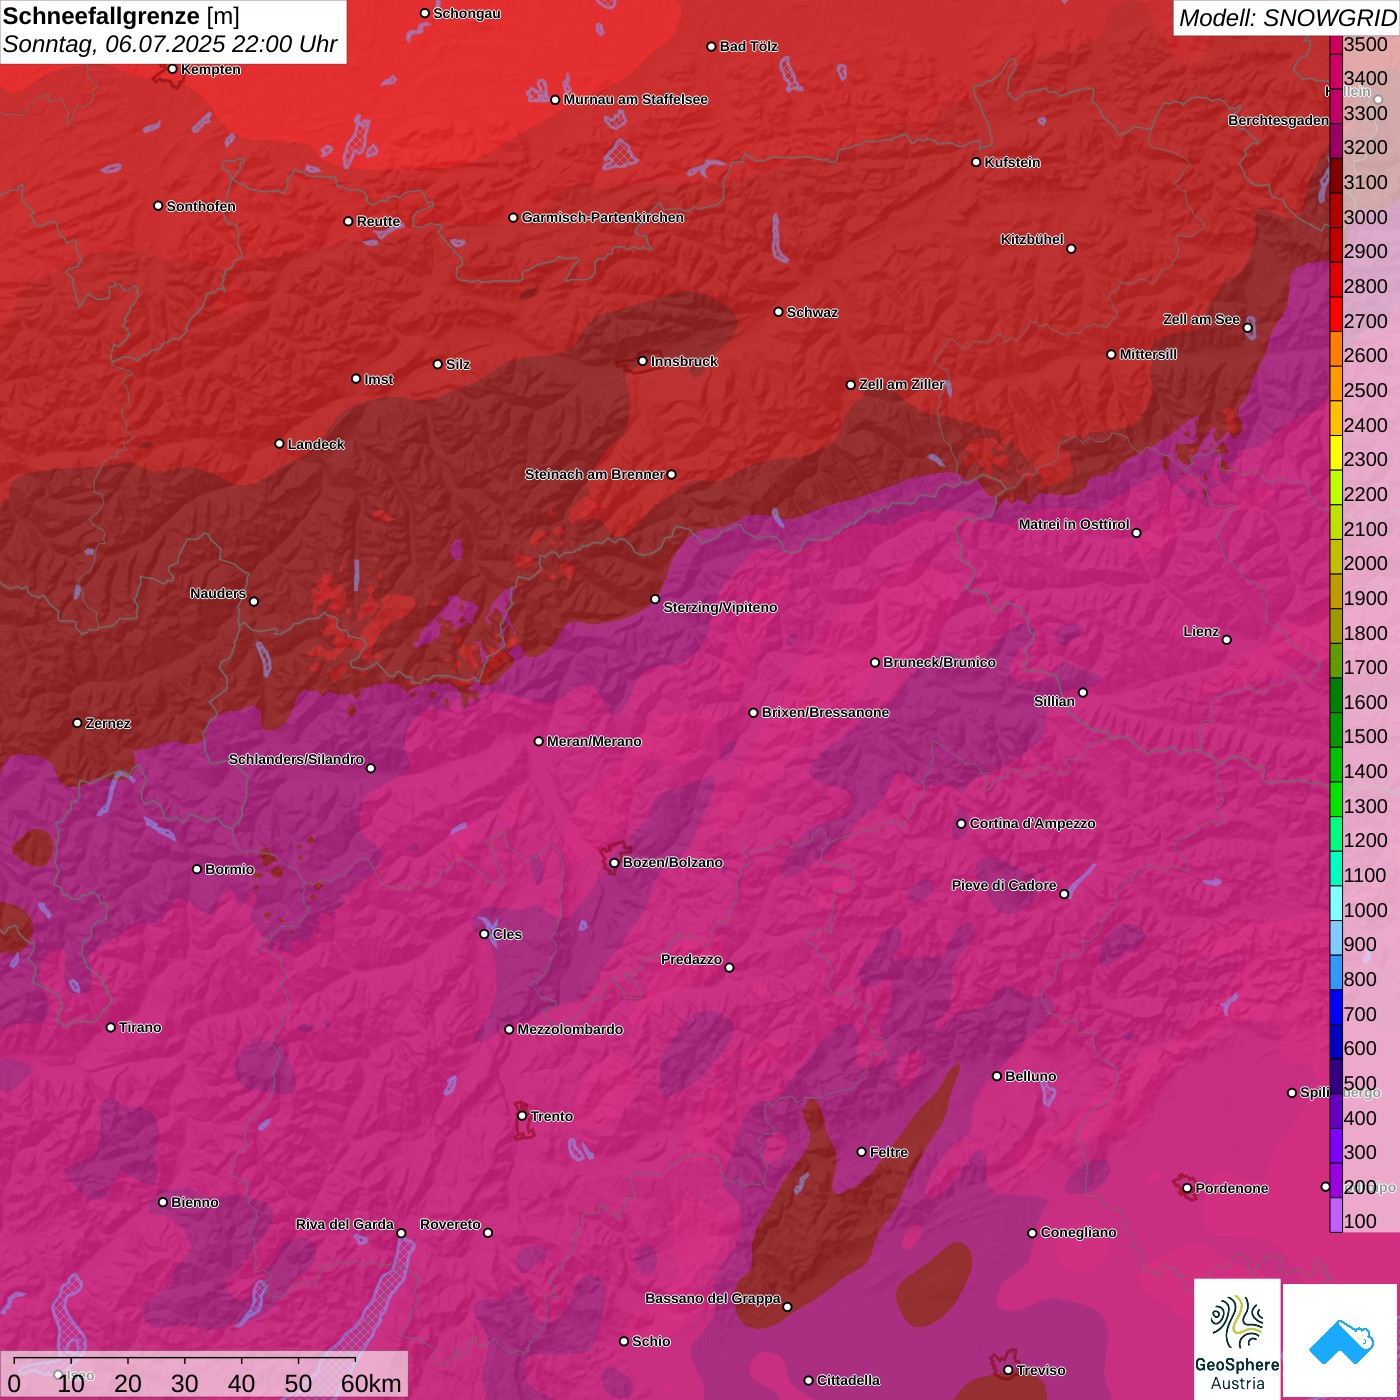Screen dimensions: 1400x1400
Task: Click the Zernez marker dot
Action: pyautogui.click(x=78, y=723)
